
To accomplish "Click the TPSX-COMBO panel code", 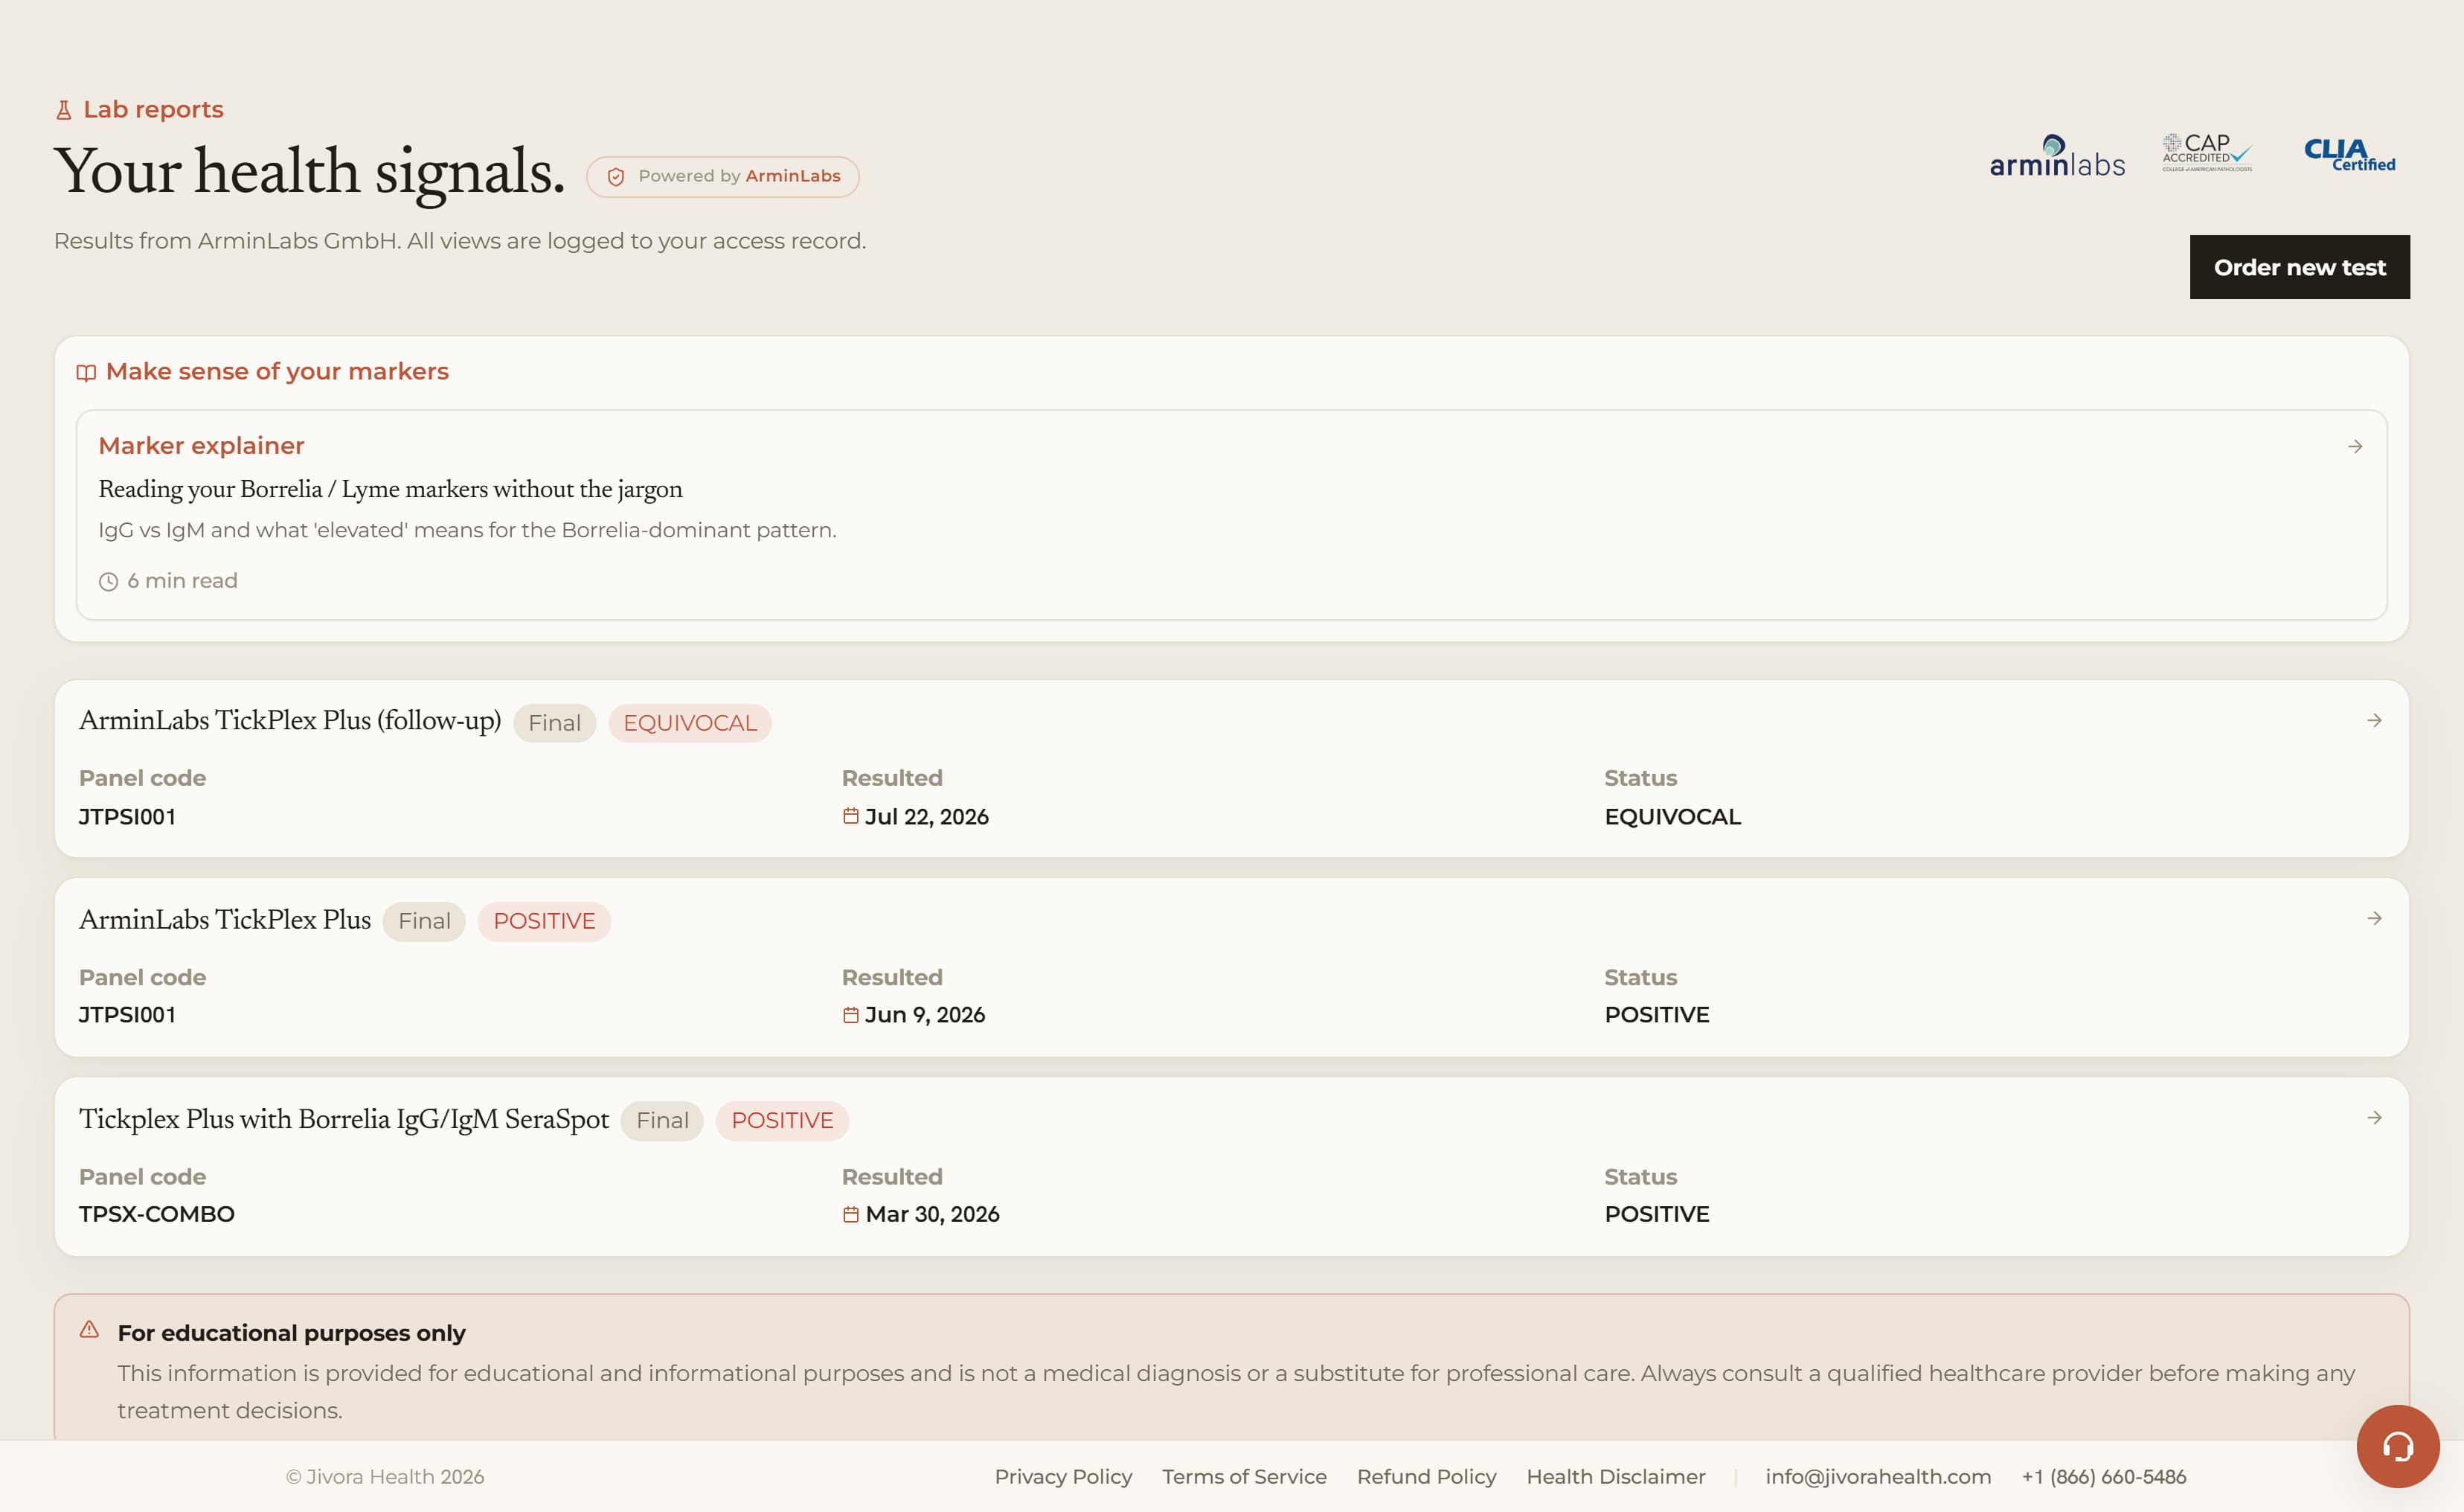I will coord(157,1214).
